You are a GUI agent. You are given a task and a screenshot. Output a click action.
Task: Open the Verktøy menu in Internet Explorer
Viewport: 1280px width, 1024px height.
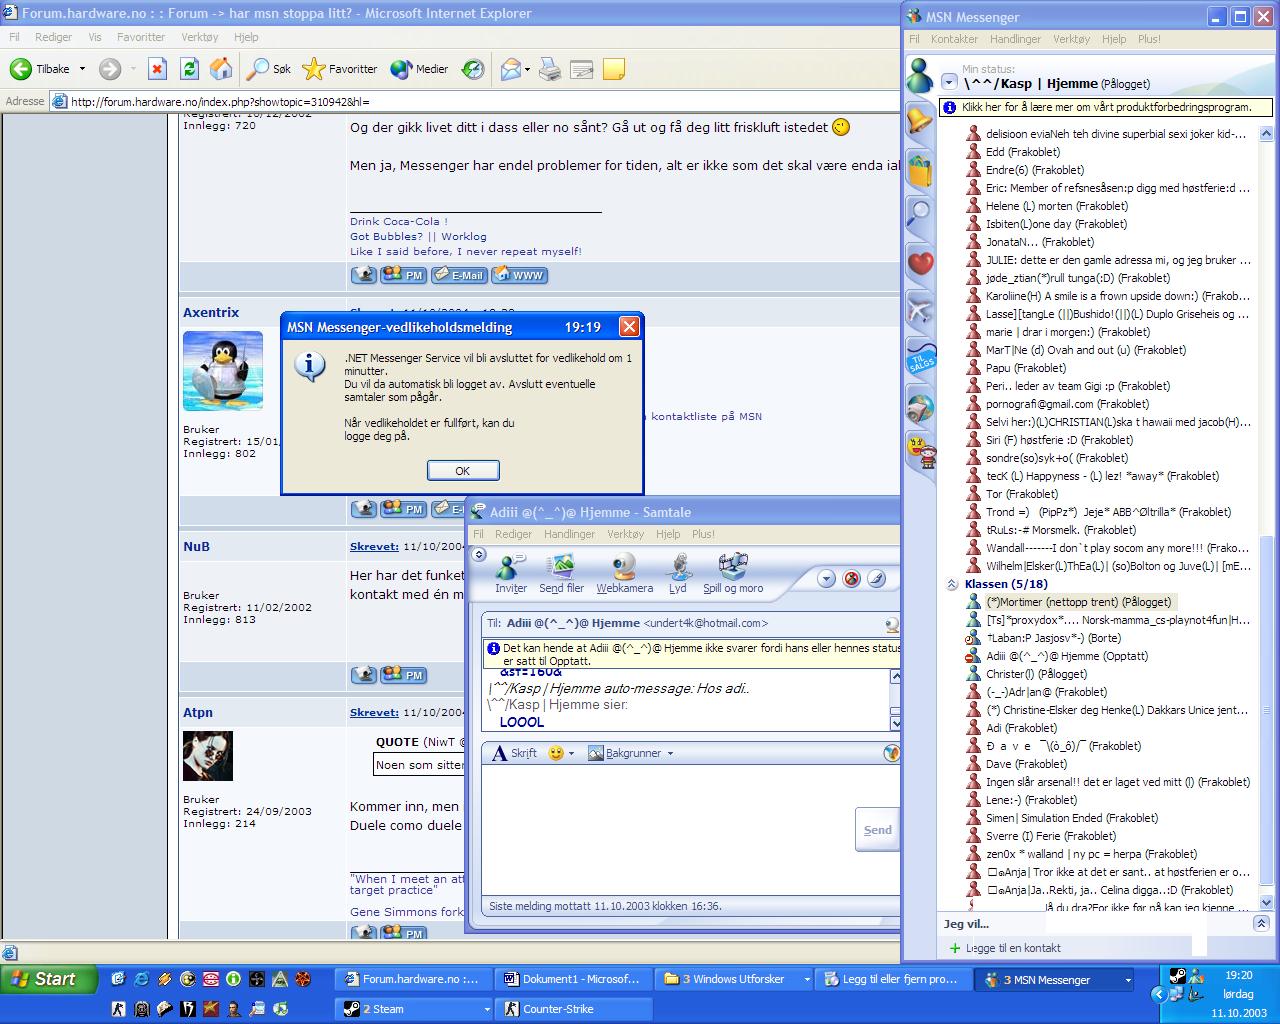[x=199, y=37]
